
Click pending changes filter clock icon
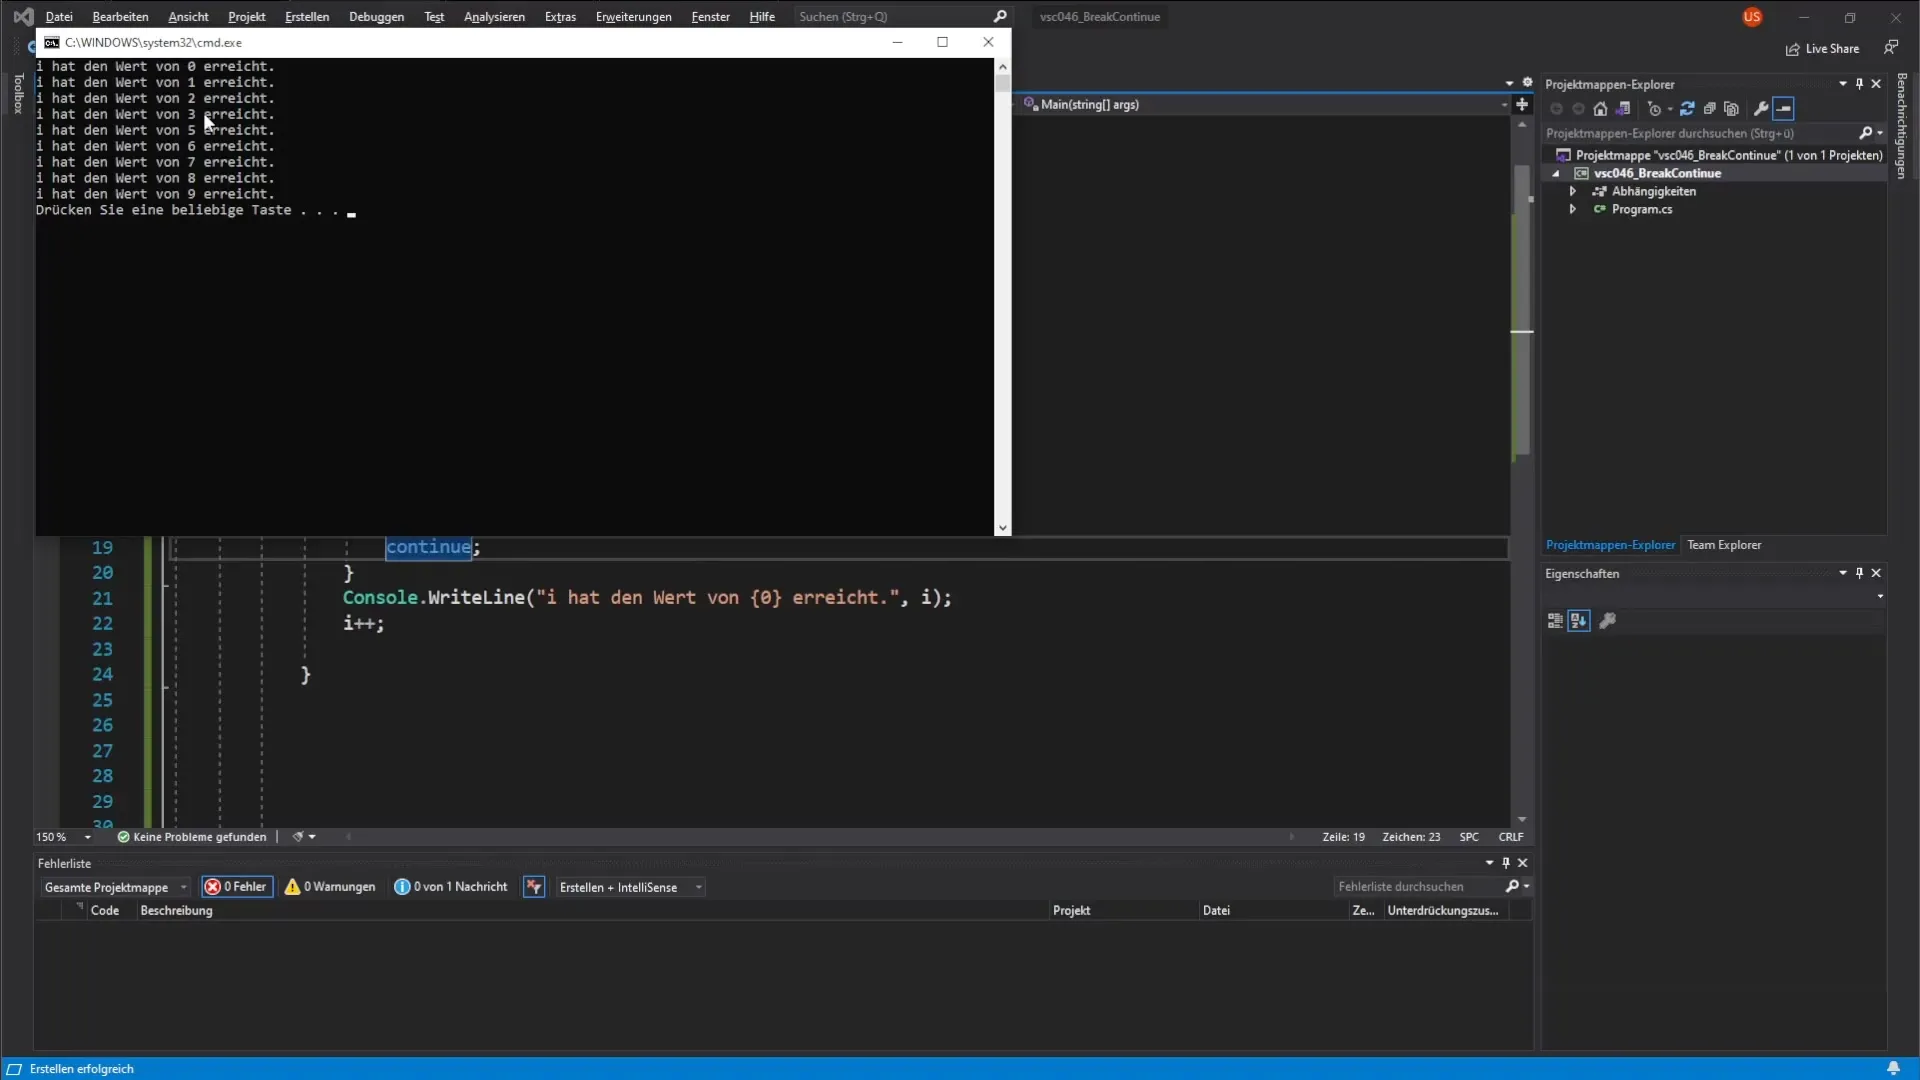(x=1655, y=109)
